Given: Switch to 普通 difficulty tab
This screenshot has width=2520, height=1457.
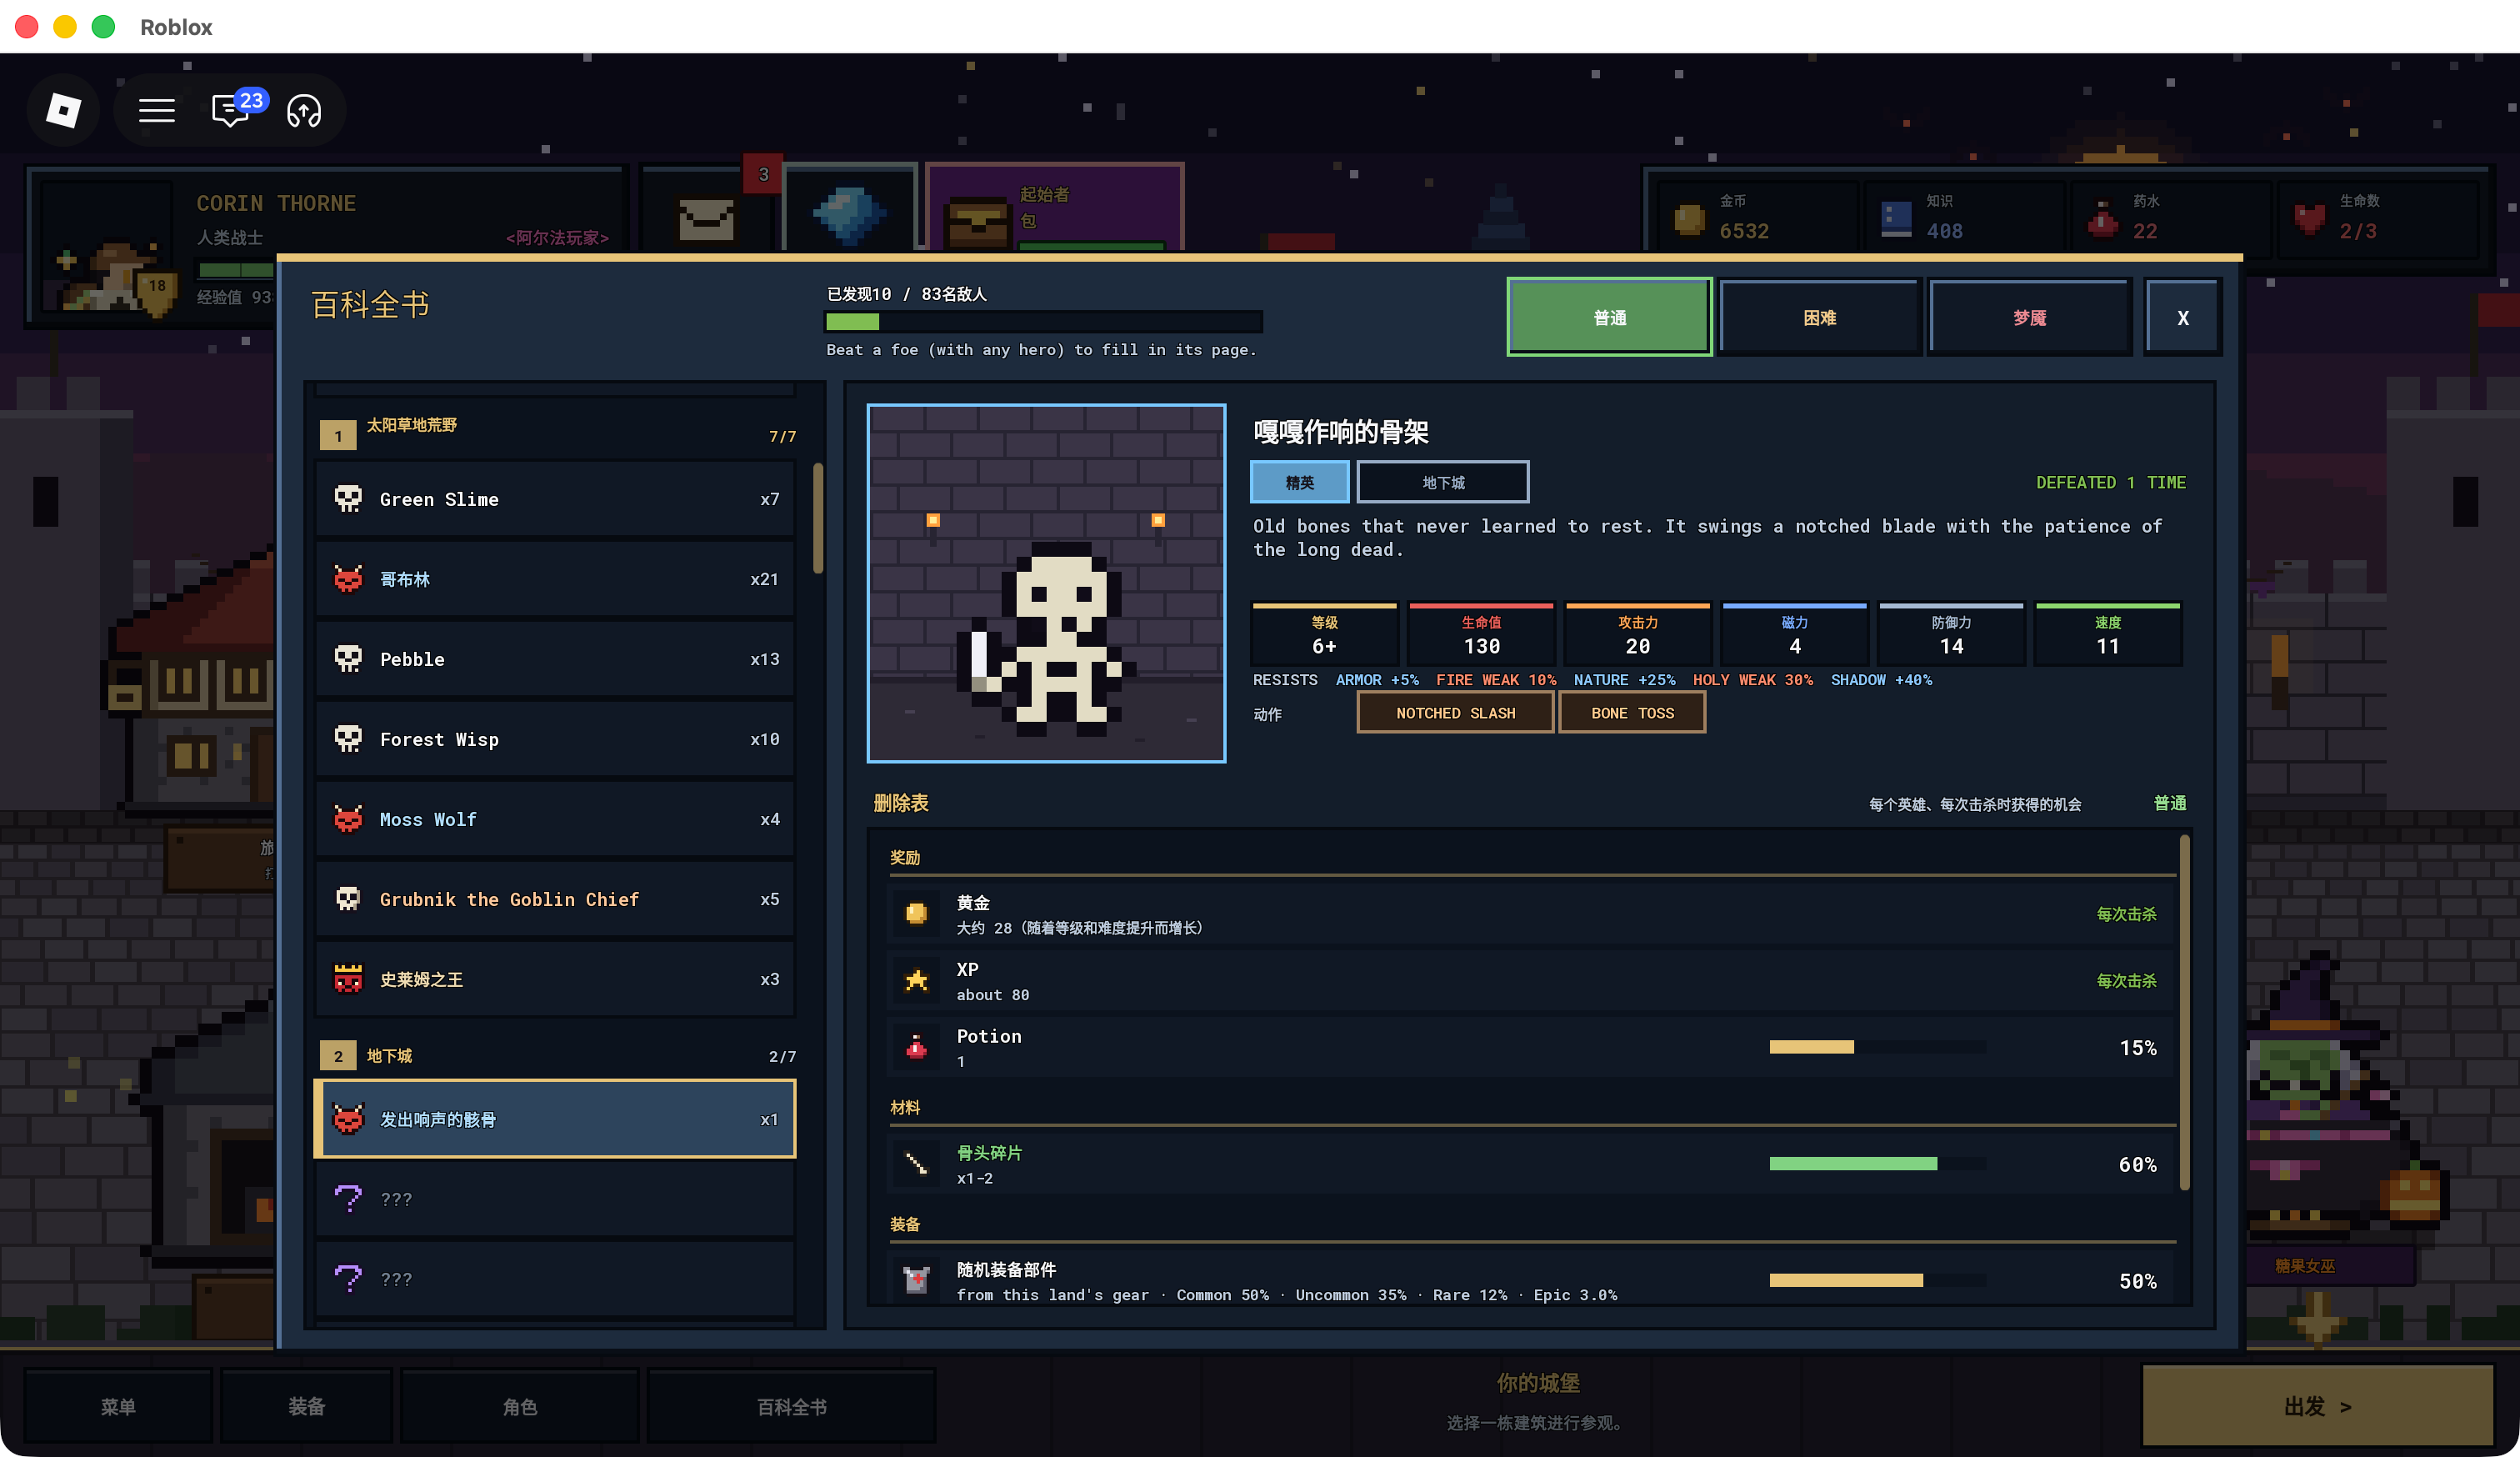Looking at the screenshot, I should tap(1609, 317).
